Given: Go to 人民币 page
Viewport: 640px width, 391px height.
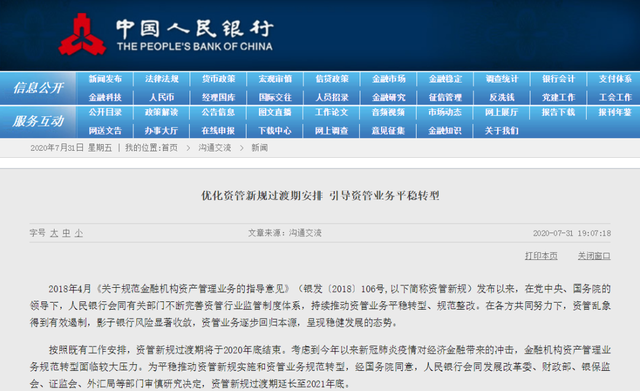Looking at the screenshot, I should (162, 97).
